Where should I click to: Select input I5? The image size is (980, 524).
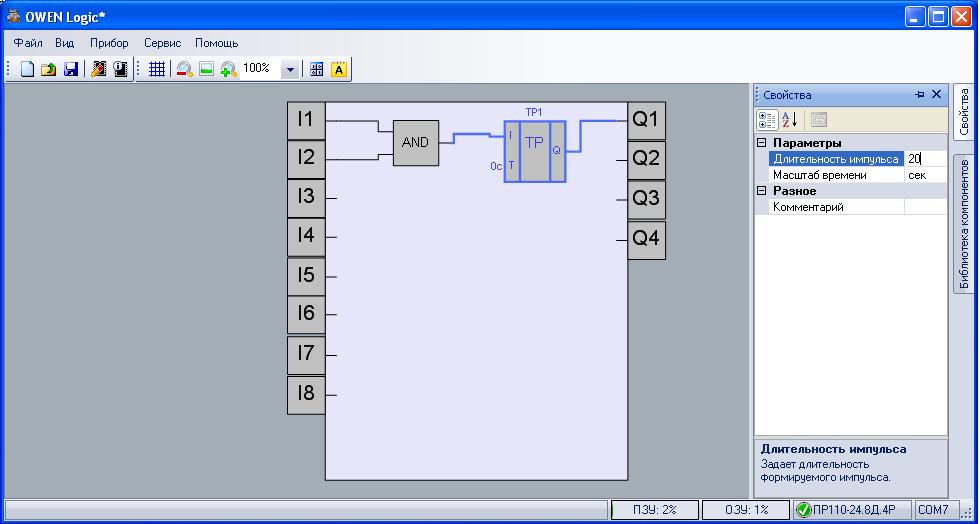306,276
